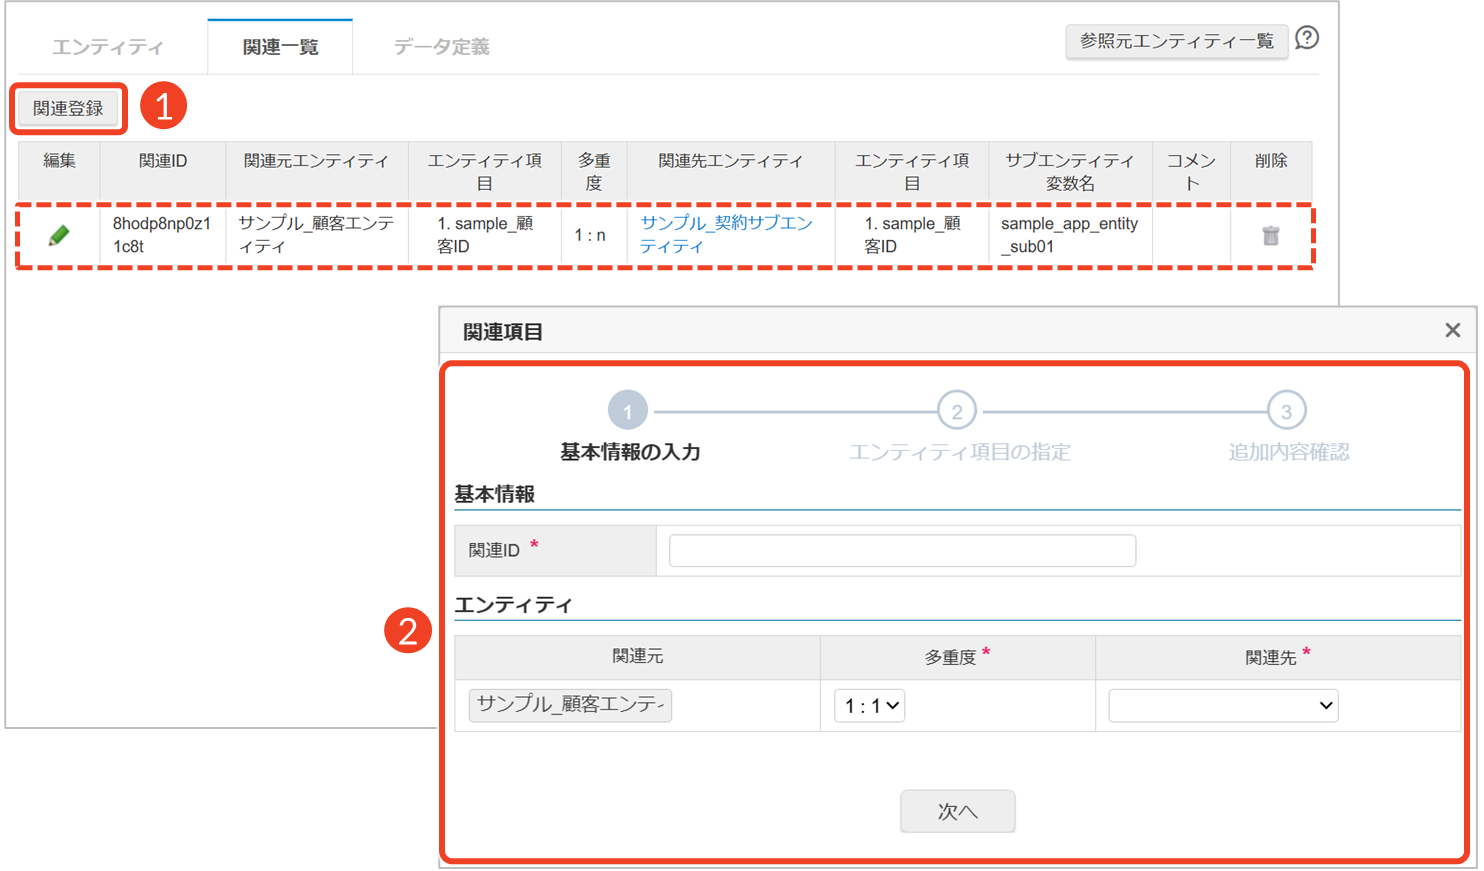The image size is (1484, 871).
Task: Click the green pencil edit icon
Action: click(59, 236)
